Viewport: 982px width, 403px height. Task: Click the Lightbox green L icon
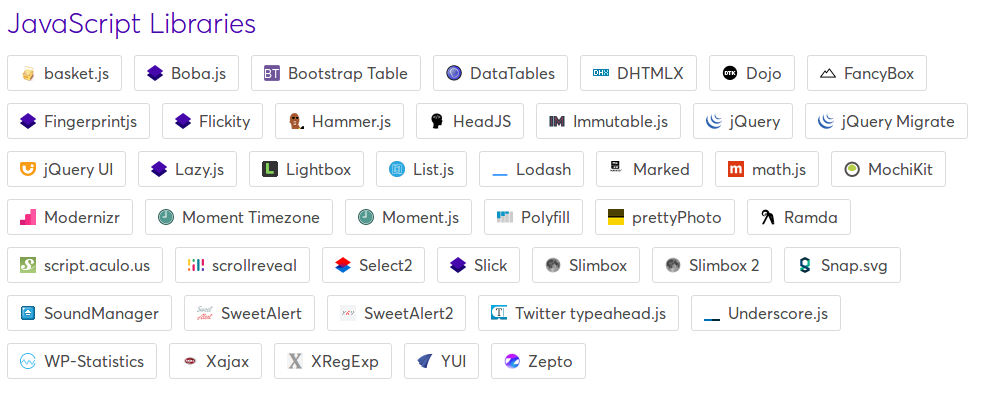tap(270, 169)
